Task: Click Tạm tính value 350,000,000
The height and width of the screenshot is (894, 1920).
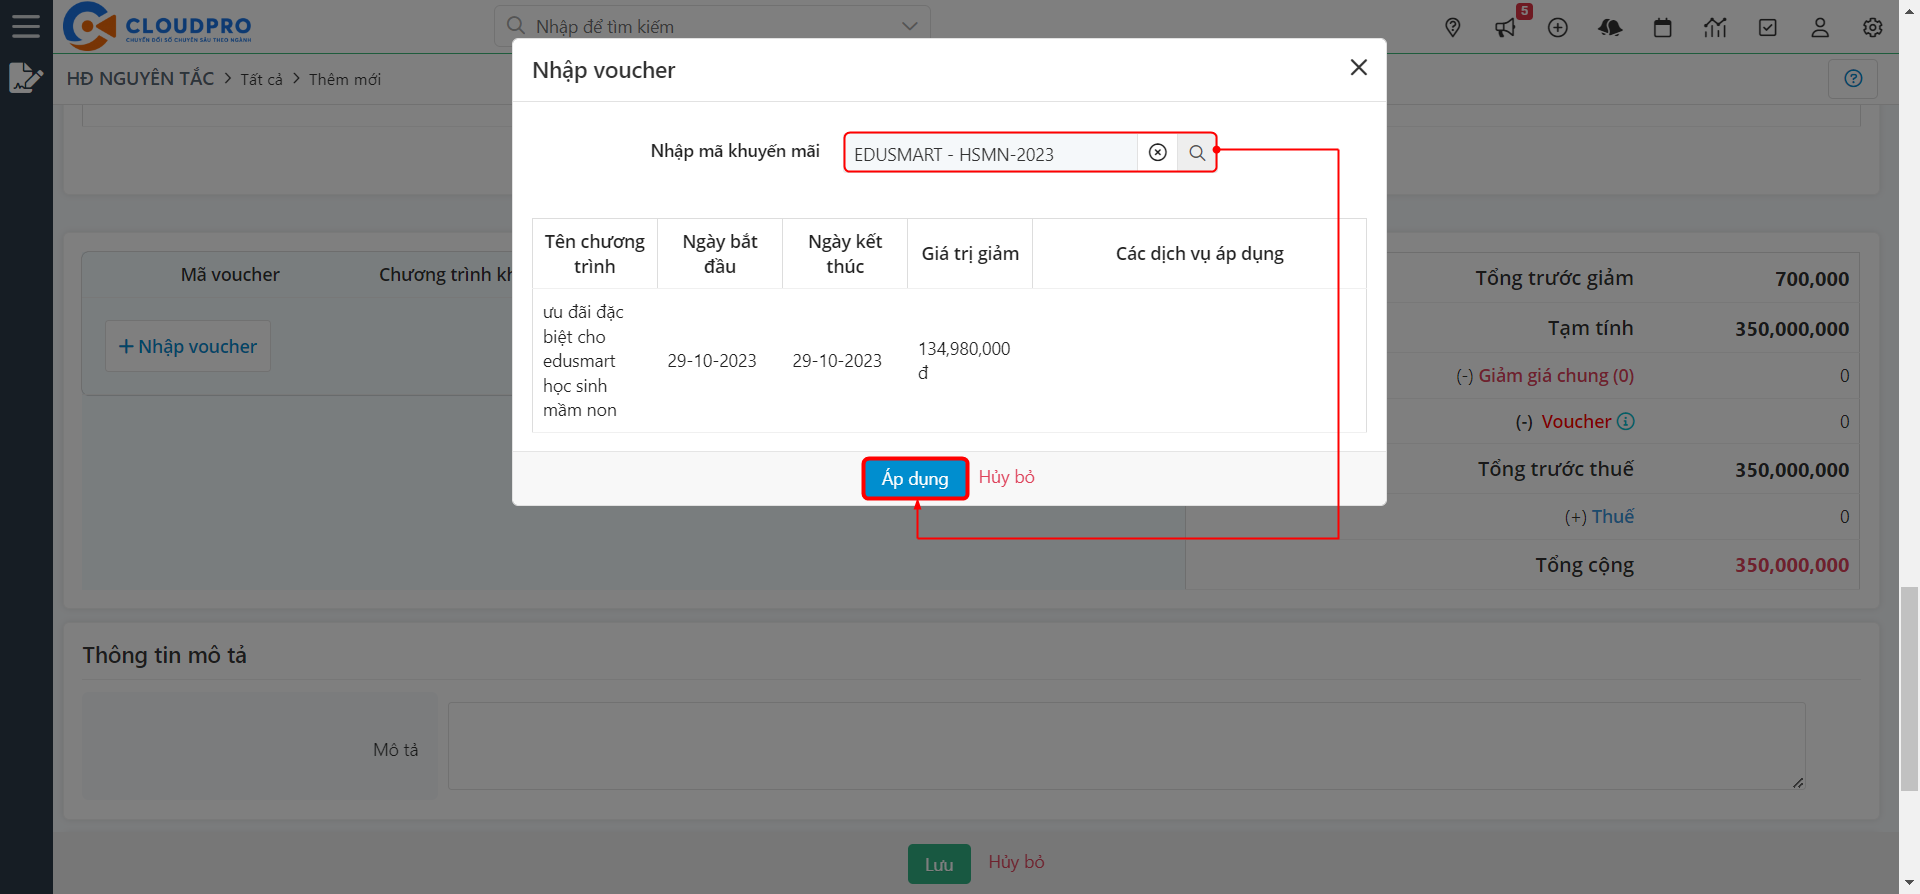Action: coord(1792,329)
